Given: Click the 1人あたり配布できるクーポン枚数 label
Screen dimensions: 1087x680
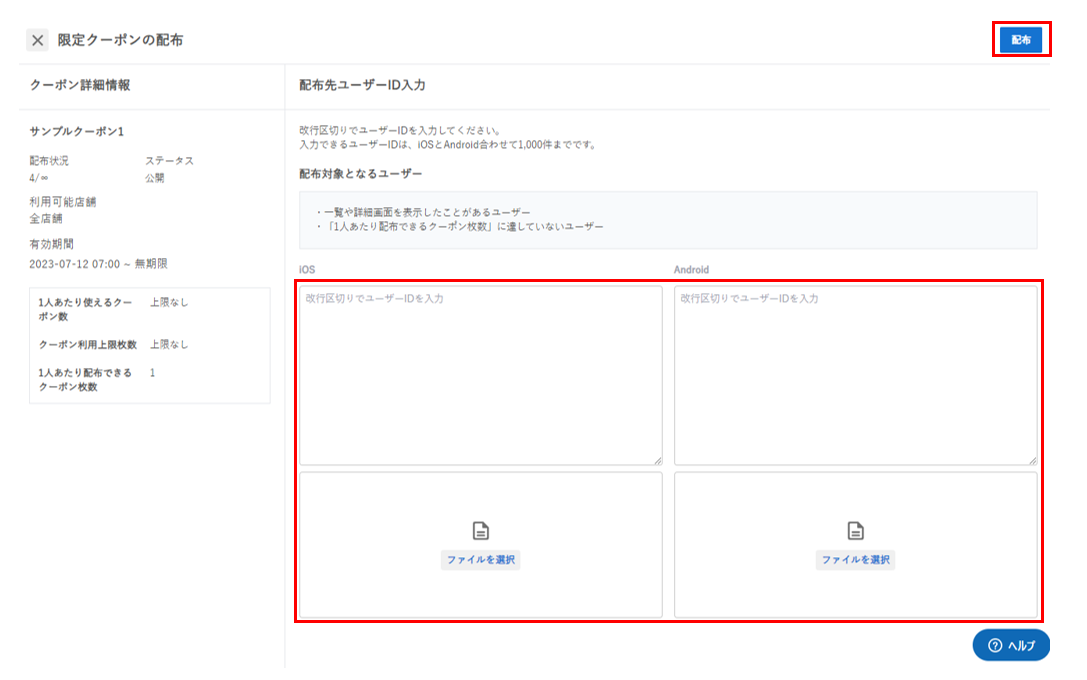Looking at the screenshot, I should coord(85,380).
